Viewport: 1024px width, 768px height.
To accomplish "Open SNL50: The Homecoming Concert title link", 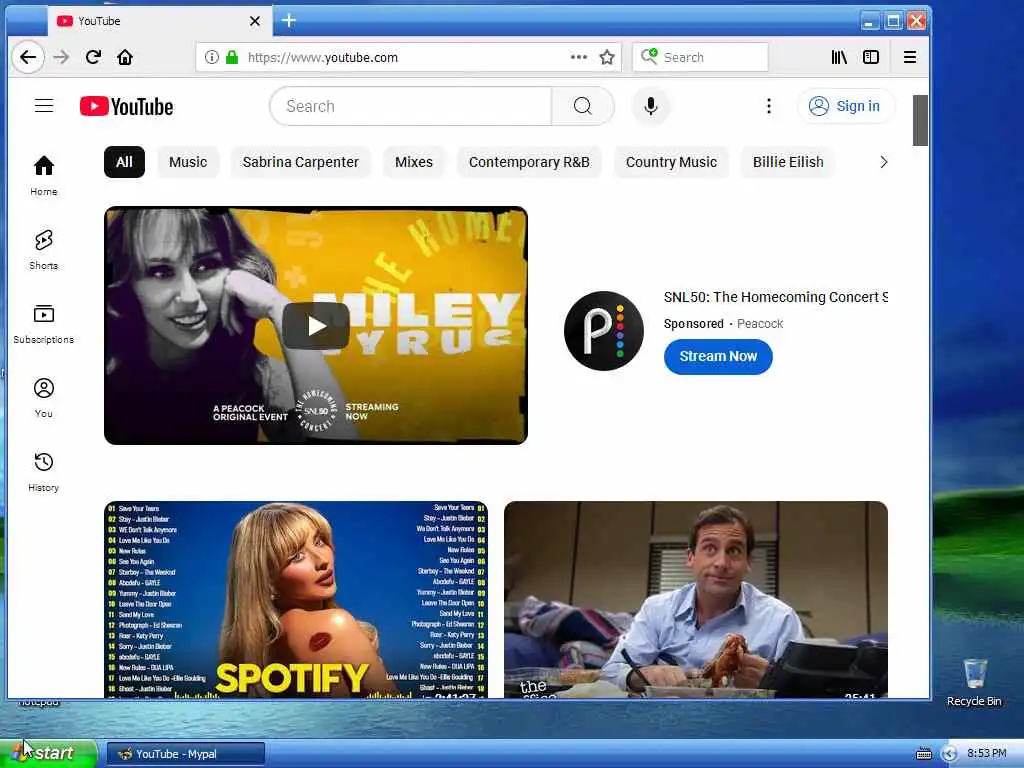I will (776, 297).
